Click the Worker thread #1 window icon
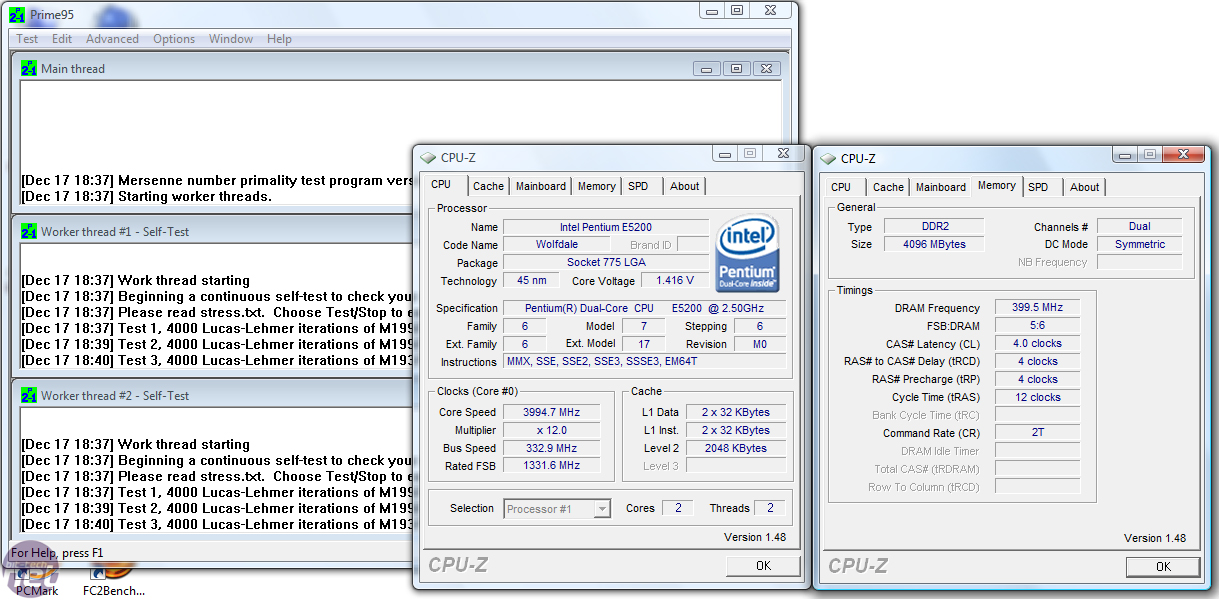The width and height of the screenshot is (1219, 600). [29, 232]
